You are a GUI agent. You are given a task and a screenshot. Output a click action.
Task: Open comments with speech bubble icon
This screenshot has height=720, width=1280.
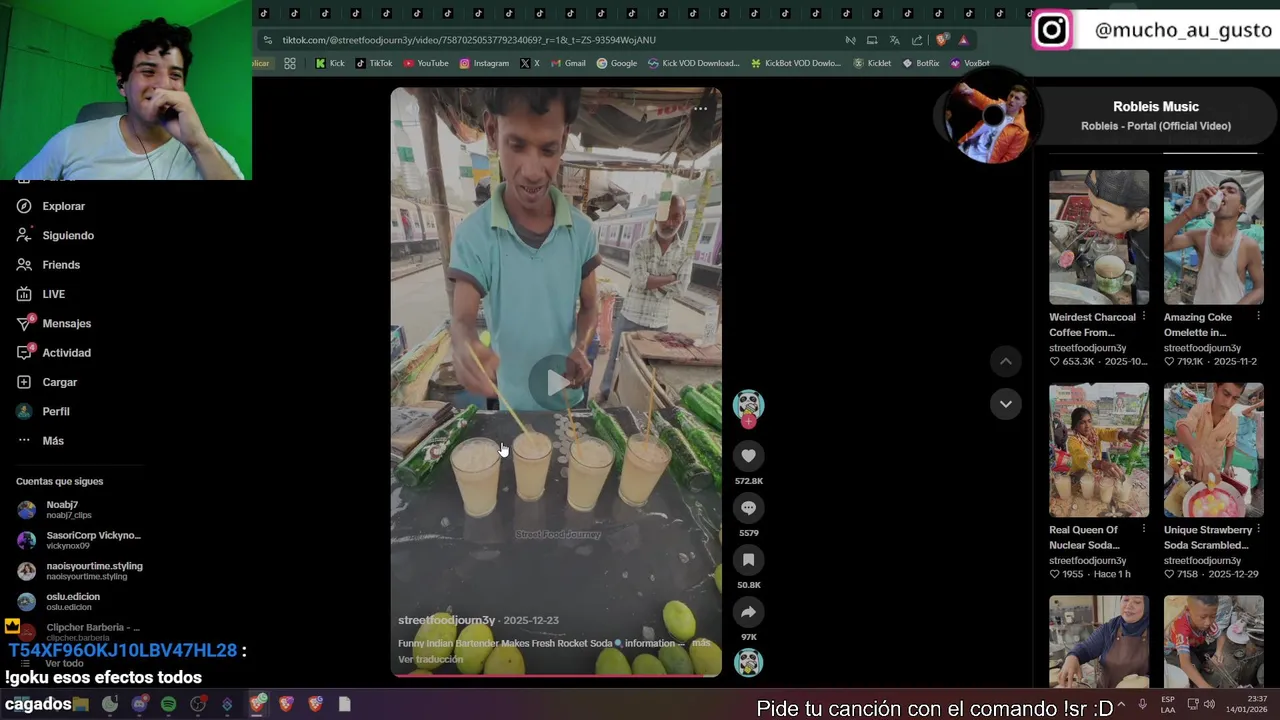[748, 508]
